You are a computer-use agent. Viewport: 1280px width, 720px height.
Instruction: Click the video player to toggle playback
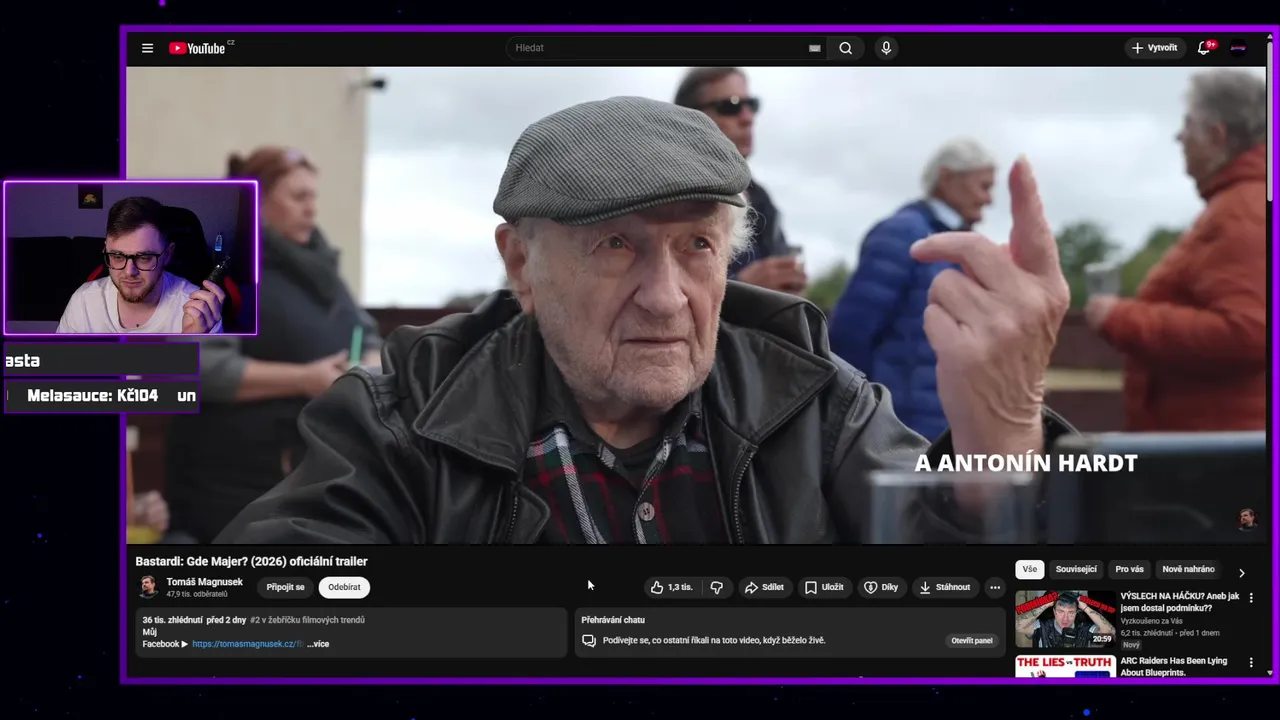[x=696, y=305]
